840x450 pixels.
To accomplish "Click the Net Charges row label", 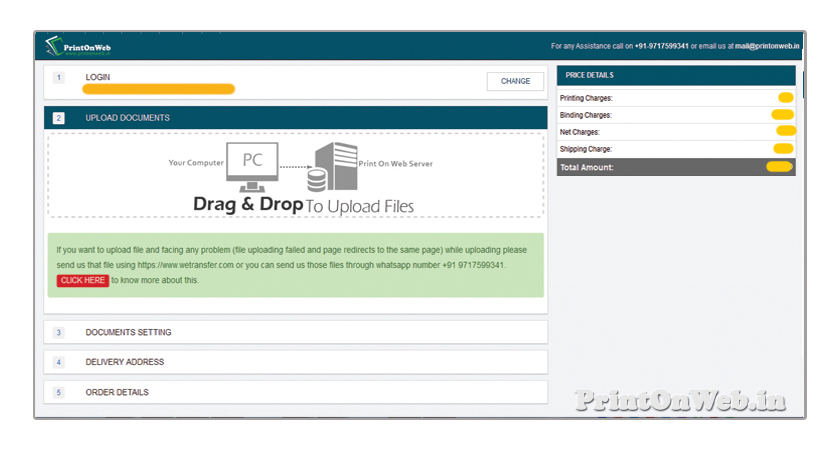I will (580, 132).
